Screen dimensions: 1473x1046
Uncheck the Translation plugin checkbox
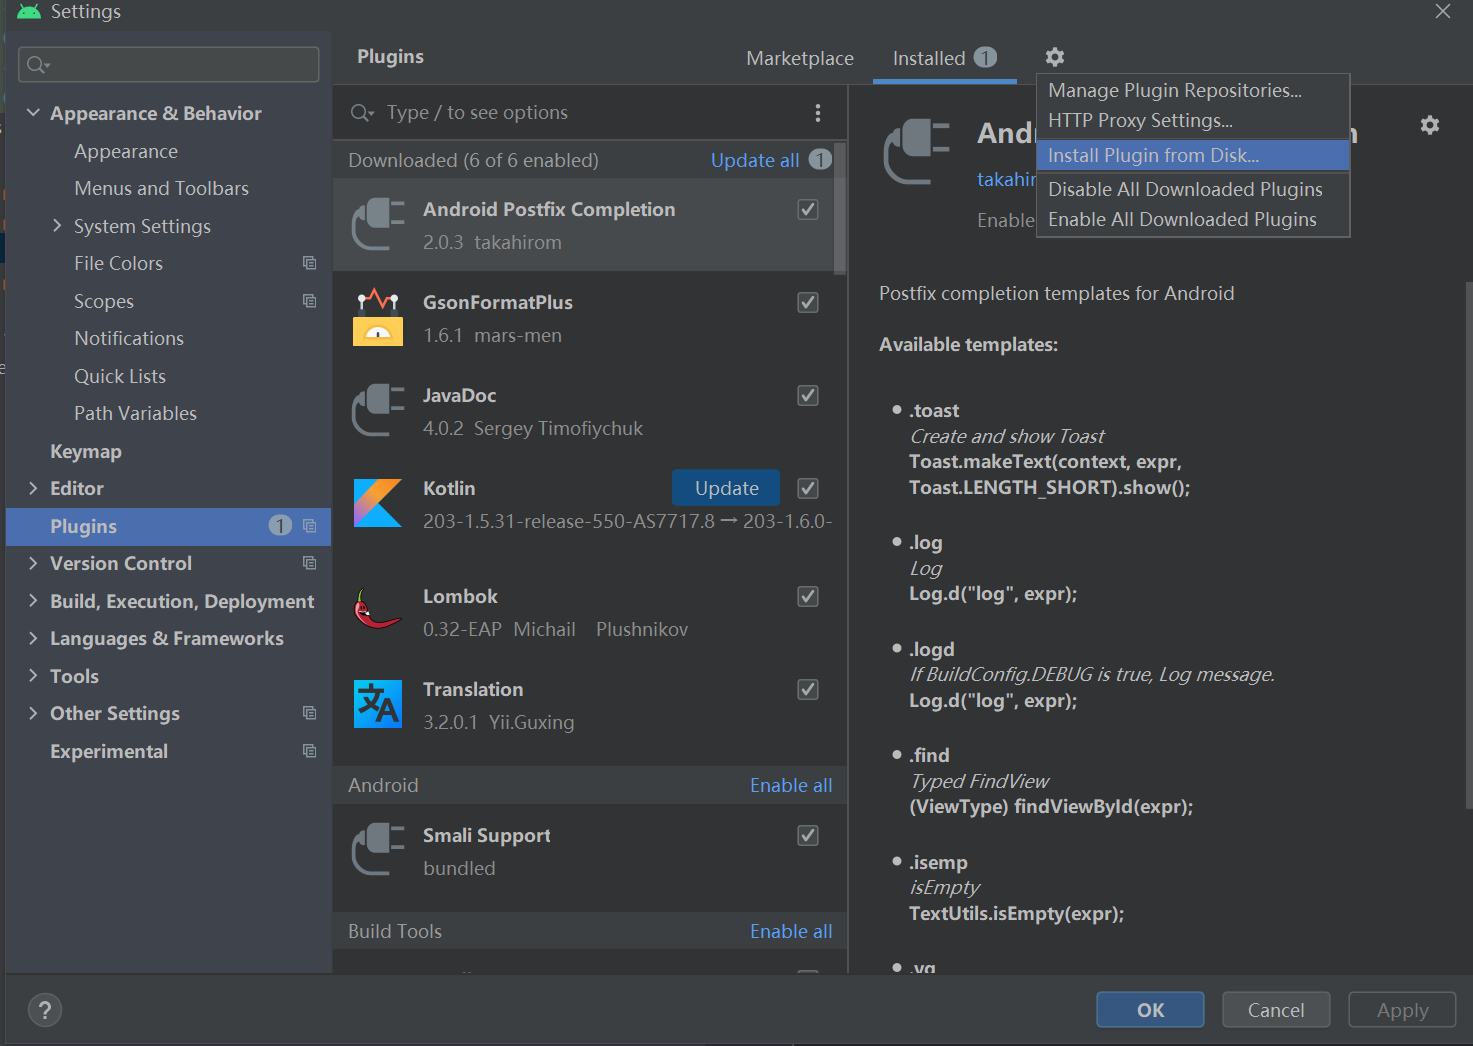coord(808,689)
